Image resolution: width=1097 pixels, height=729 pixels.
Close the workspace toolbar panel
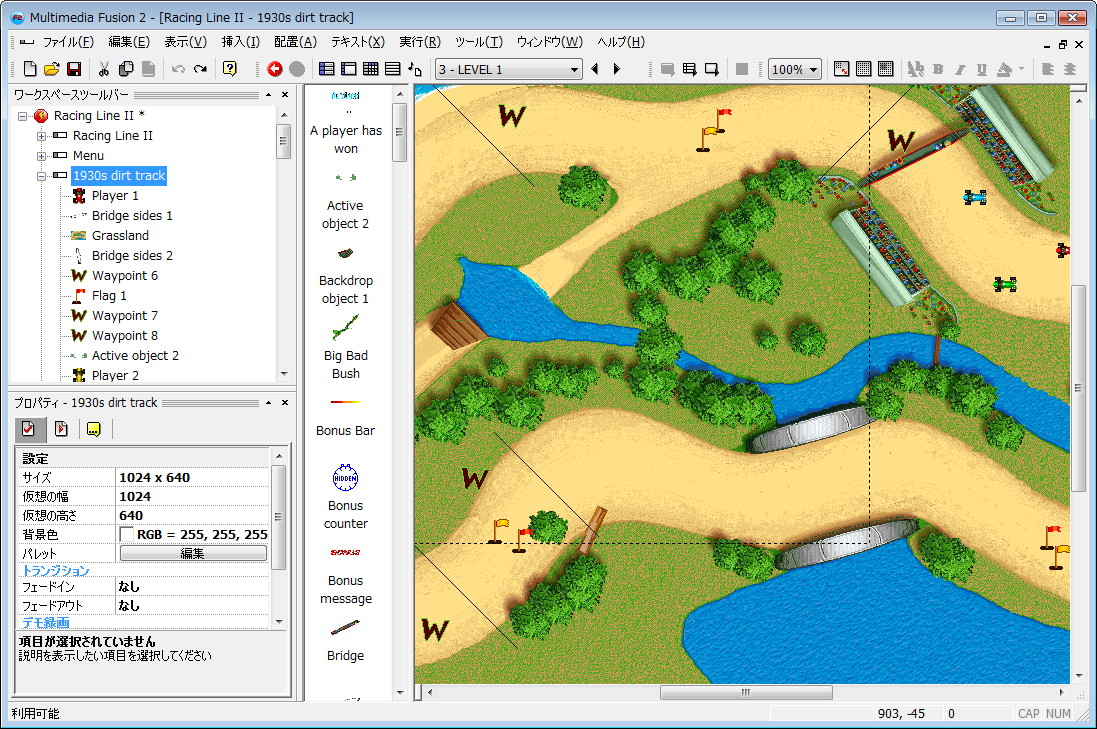285,94
